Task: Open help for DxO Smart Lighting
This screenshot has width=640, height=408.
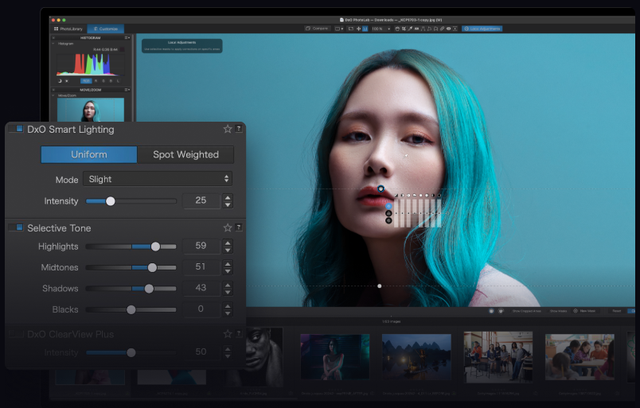Action: (x=238, y=129)
